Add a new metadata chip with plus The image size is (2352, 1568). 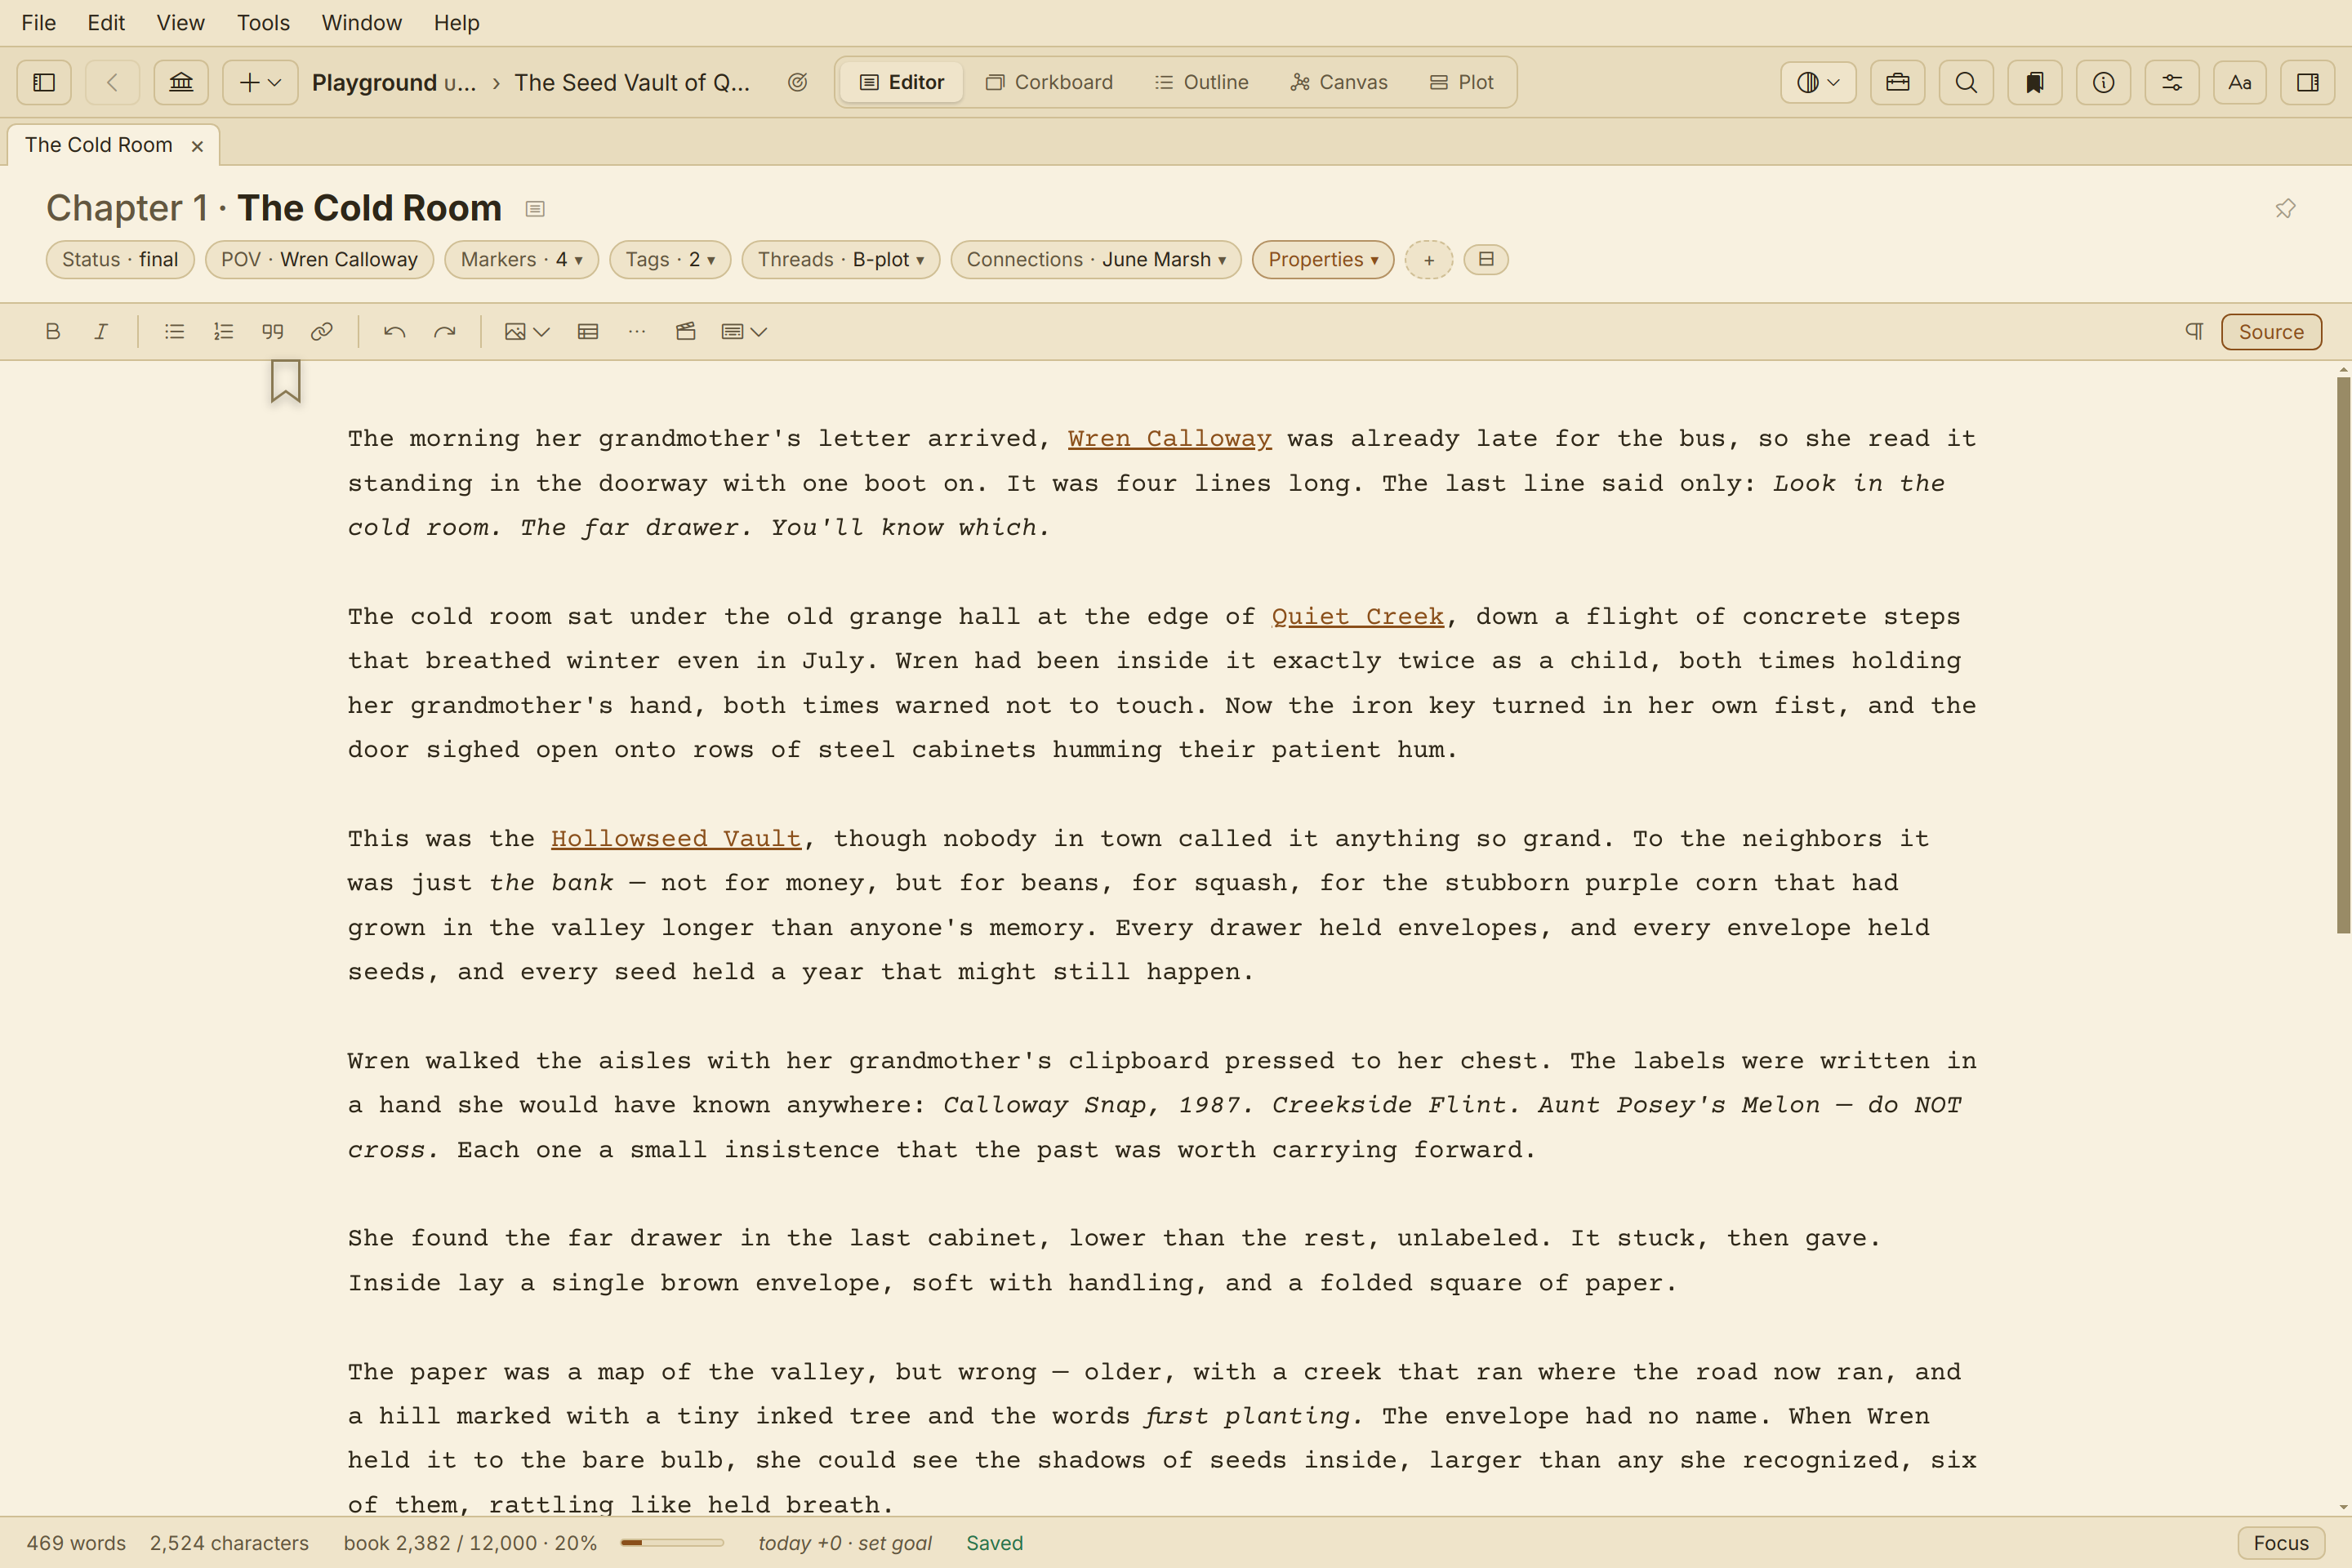pyautogui.click(x=1429, y=260)
